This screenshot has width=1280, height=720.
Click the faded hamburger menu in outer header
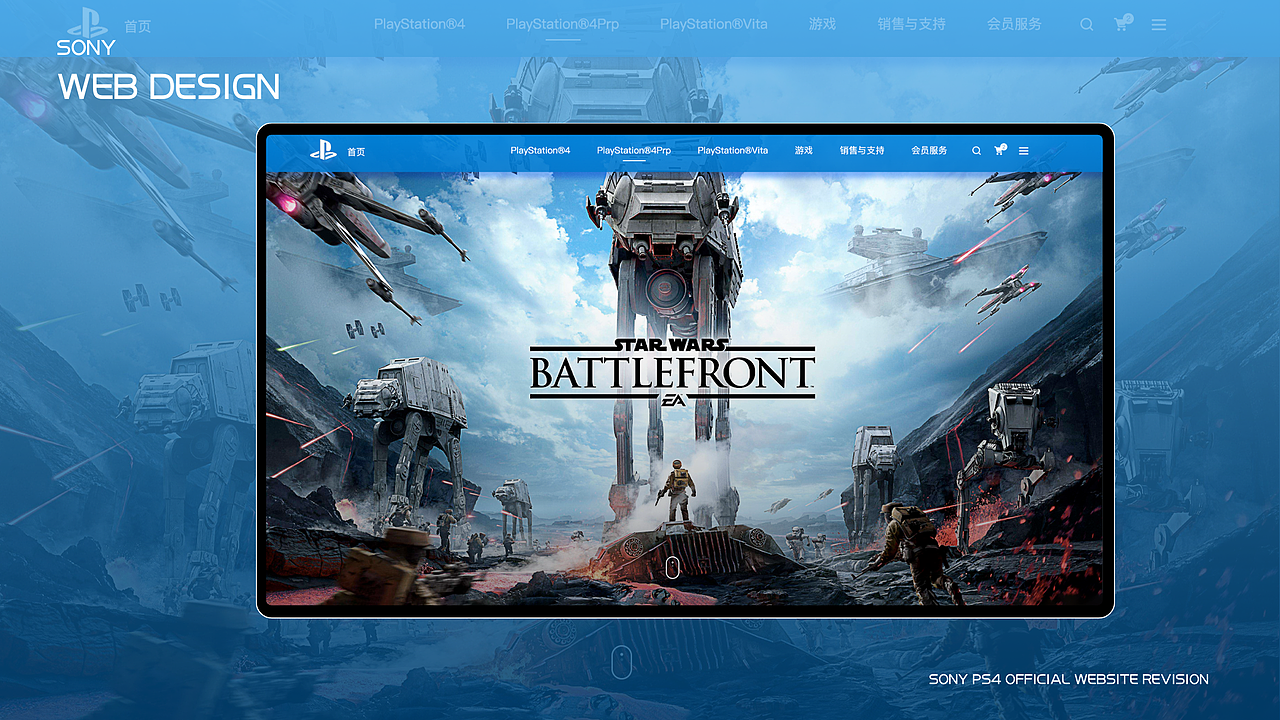coord(1159,24)
